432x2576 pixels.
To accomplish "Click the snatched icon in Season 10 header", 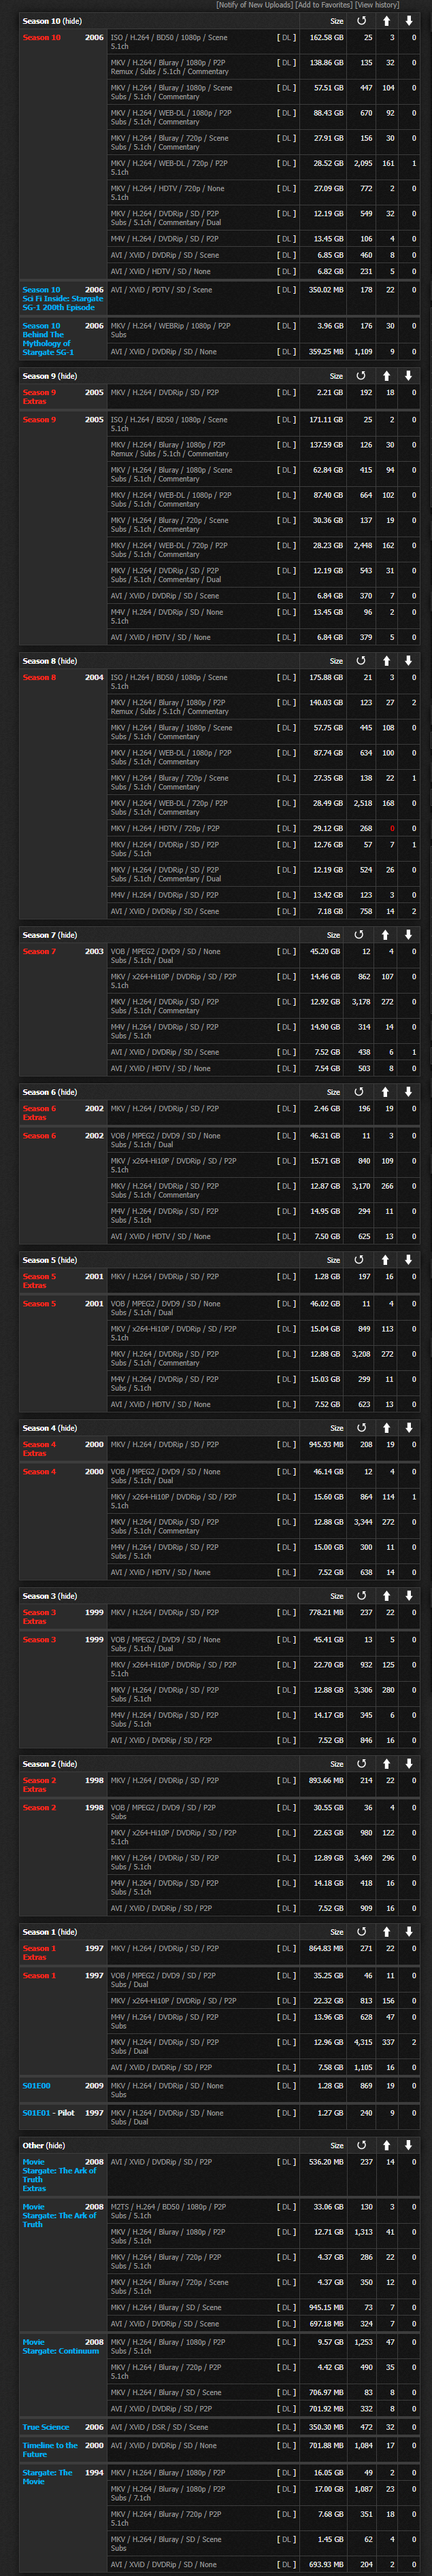I will [x=361, y=21].
